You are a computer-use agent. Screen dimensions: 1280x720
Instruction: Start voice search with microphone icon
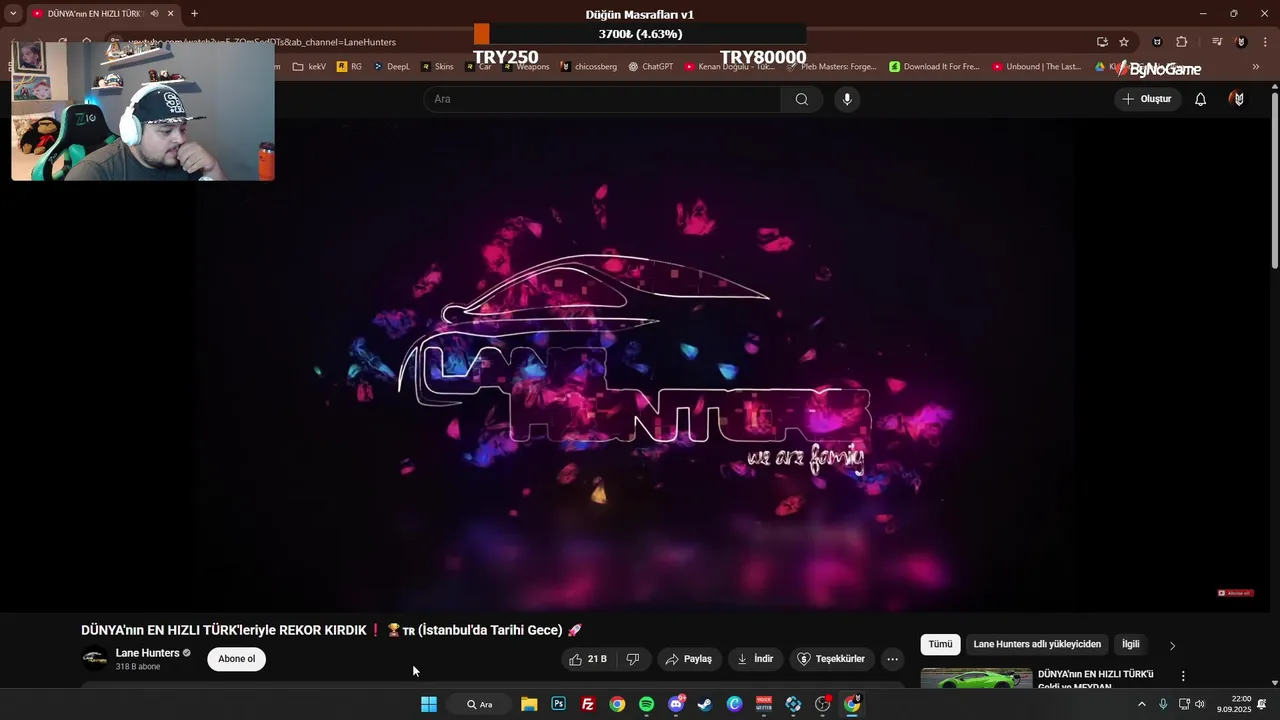(847, 99)
